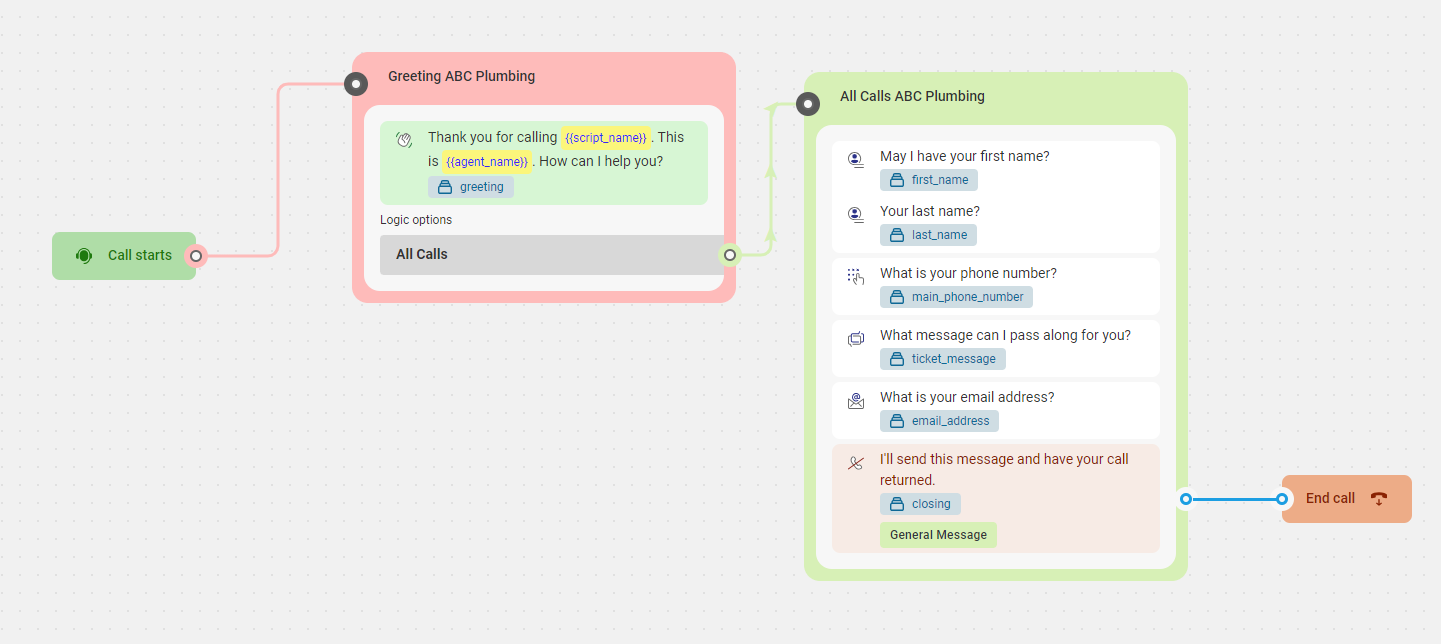Viewport: 1441px width, 644px height.
Task: Click the storage icon in the closing tag
Action: coord(897,504)
